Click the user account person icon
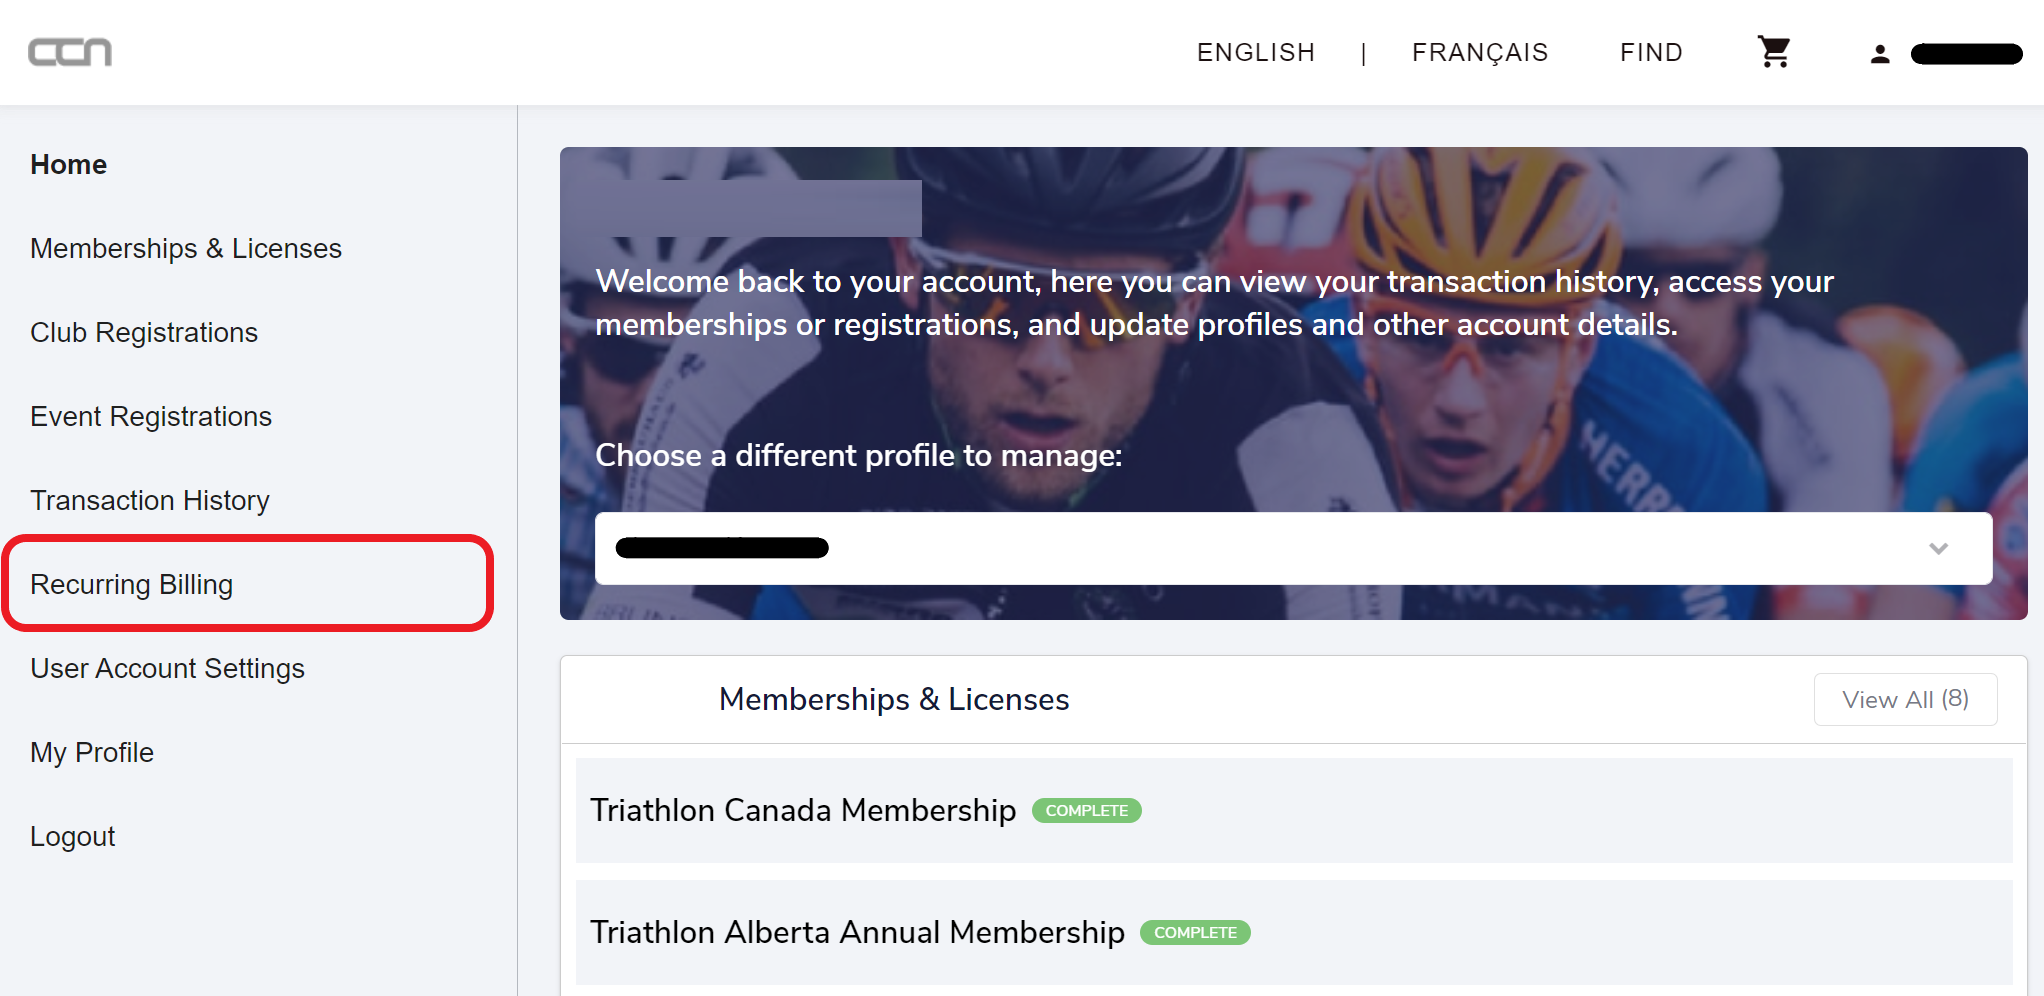The height and width of the screenshot is (996, 2044). (1880, 54)
